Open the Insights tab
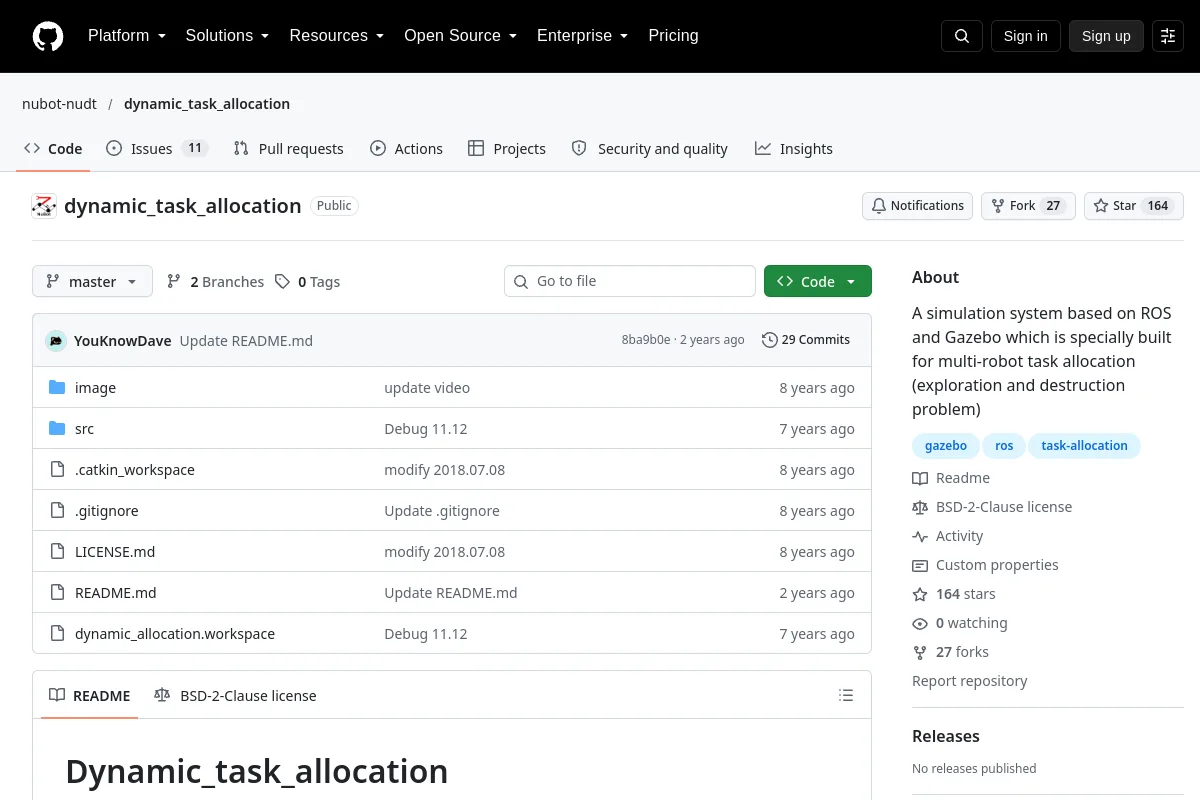Screen dimensions: 1200x800 (794, 148)
